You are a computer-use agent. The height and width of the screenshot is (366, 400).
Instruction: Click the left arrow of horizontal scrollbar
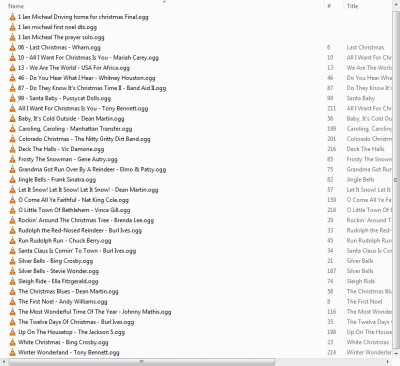click(3, 362)
